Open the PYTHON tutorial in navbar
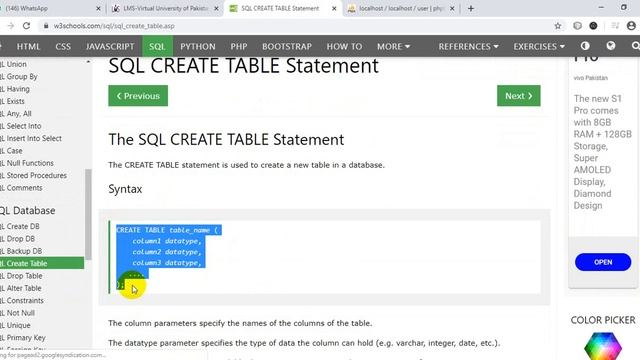 tap(198, 46)
